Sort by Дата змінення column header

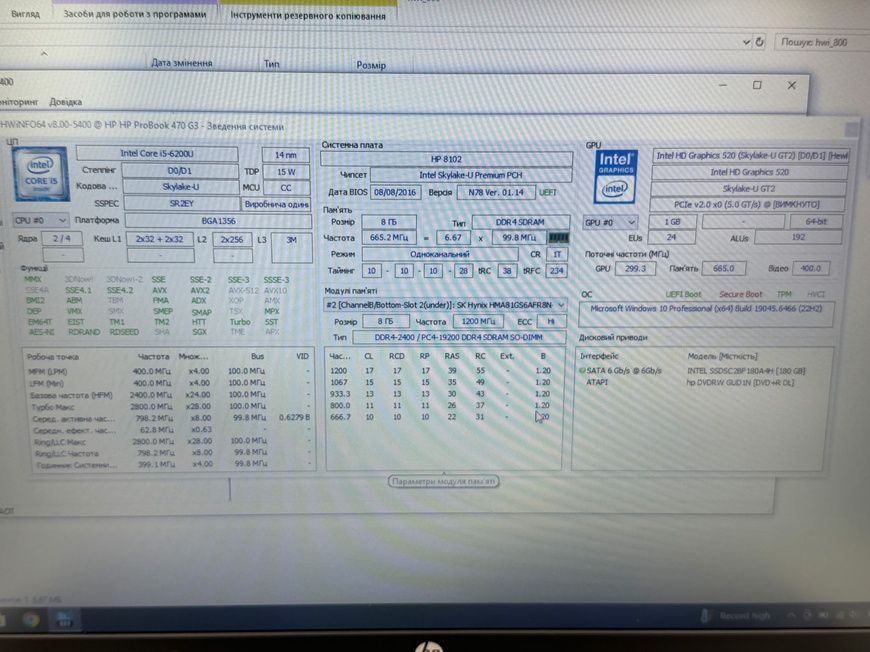(181, 63)
